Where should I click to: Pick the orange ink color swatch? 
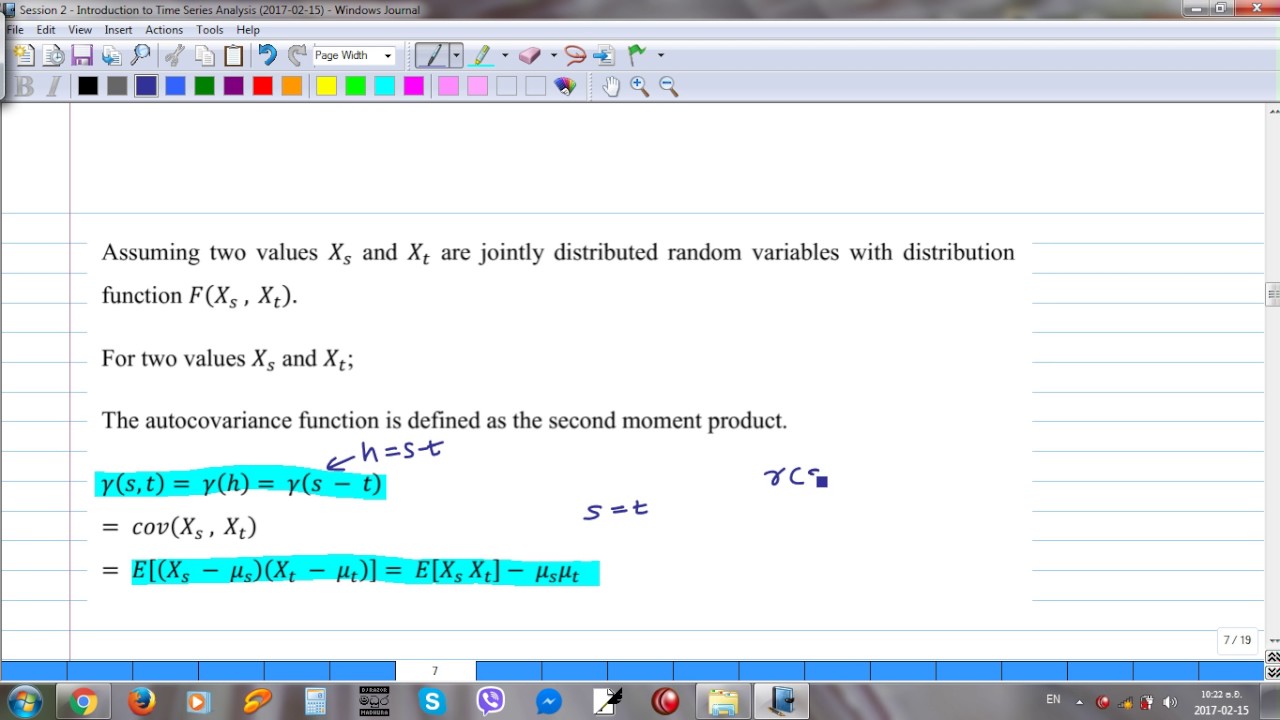(292, 87)
